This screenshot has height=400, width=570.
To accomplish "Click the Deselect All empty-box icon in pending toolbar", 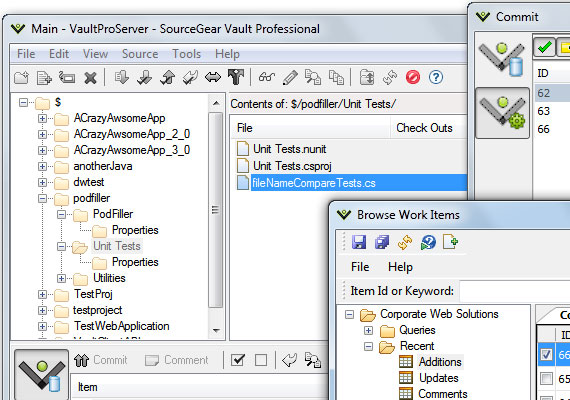I will [x=261, y=360].
